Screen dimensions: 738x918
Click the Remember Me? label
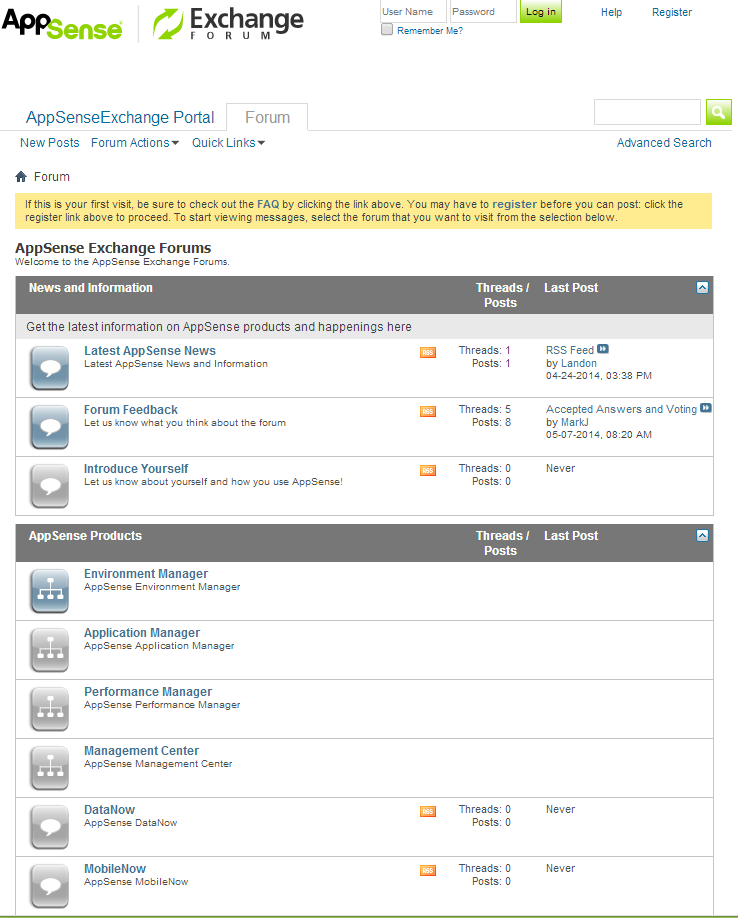430,30
